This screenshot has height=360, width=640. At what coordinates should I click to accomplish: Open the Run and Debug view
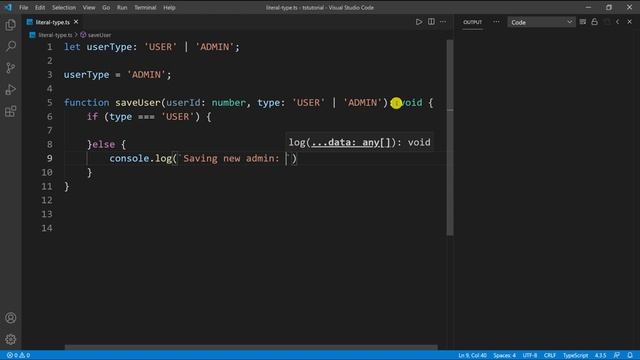click(x=11, y=89)
